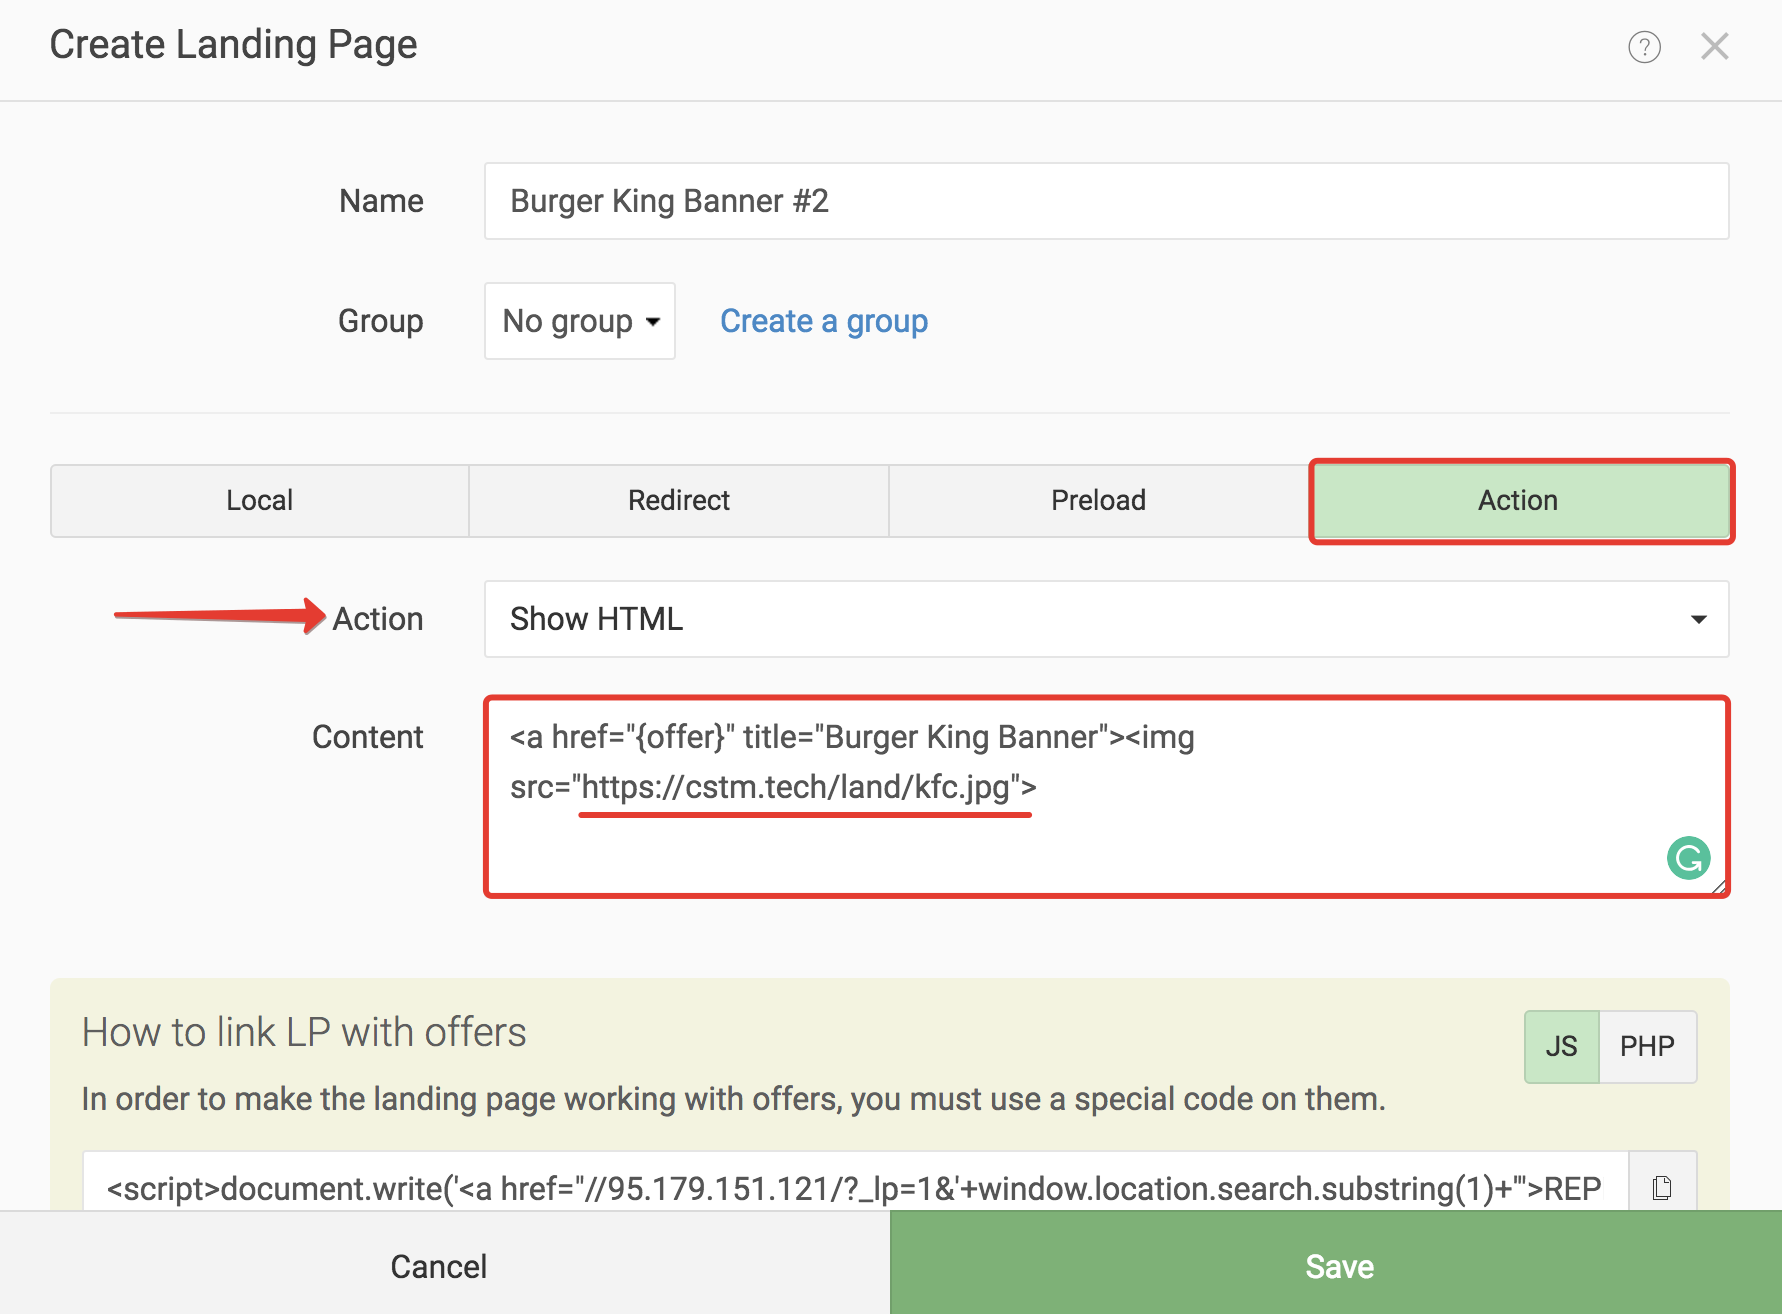Close the Create Landing Page dialog

point(1715,46)
